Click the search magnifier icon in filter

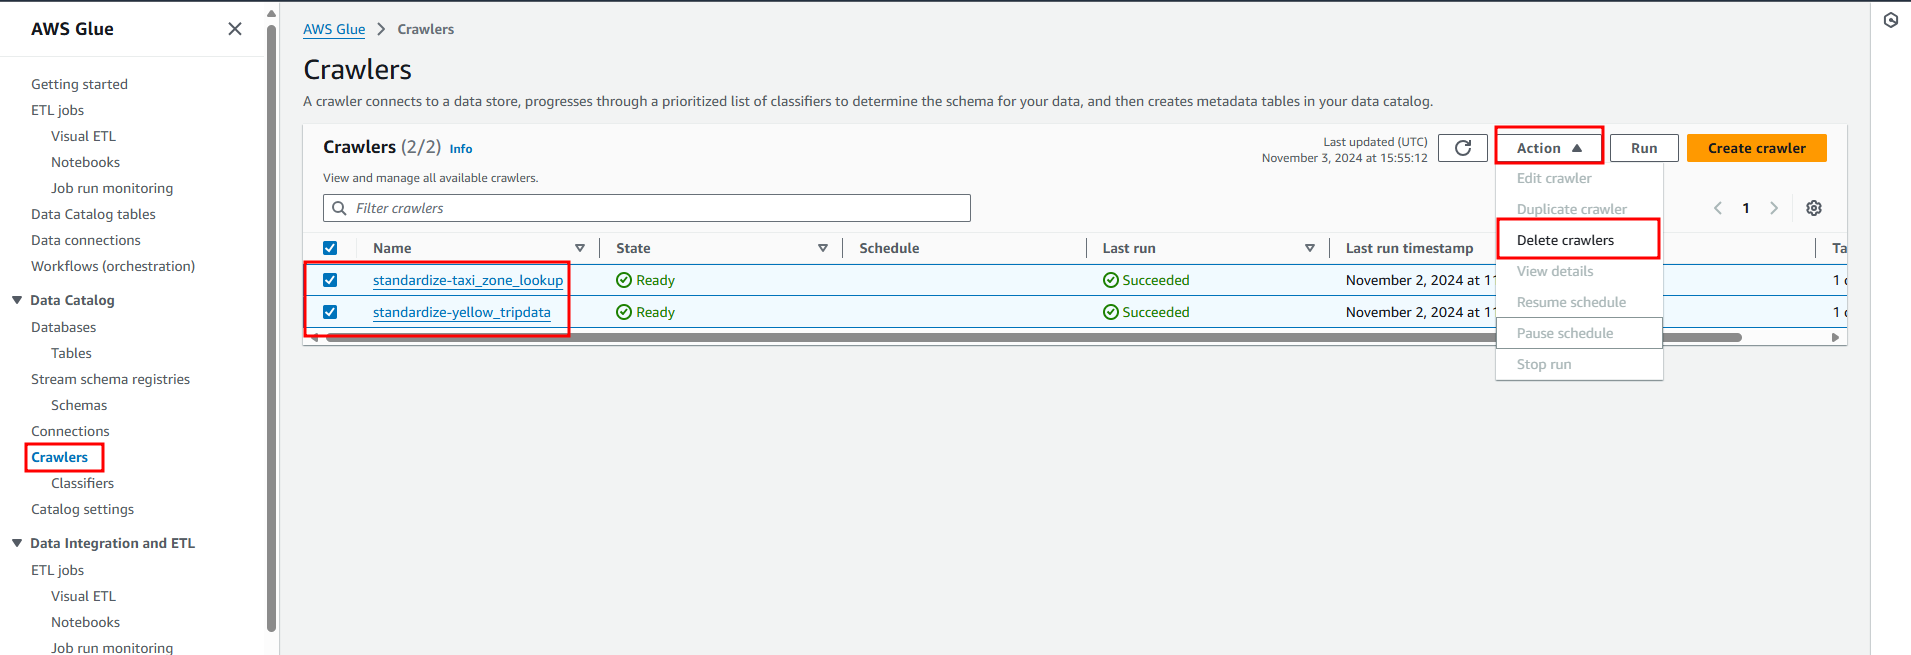340,208
